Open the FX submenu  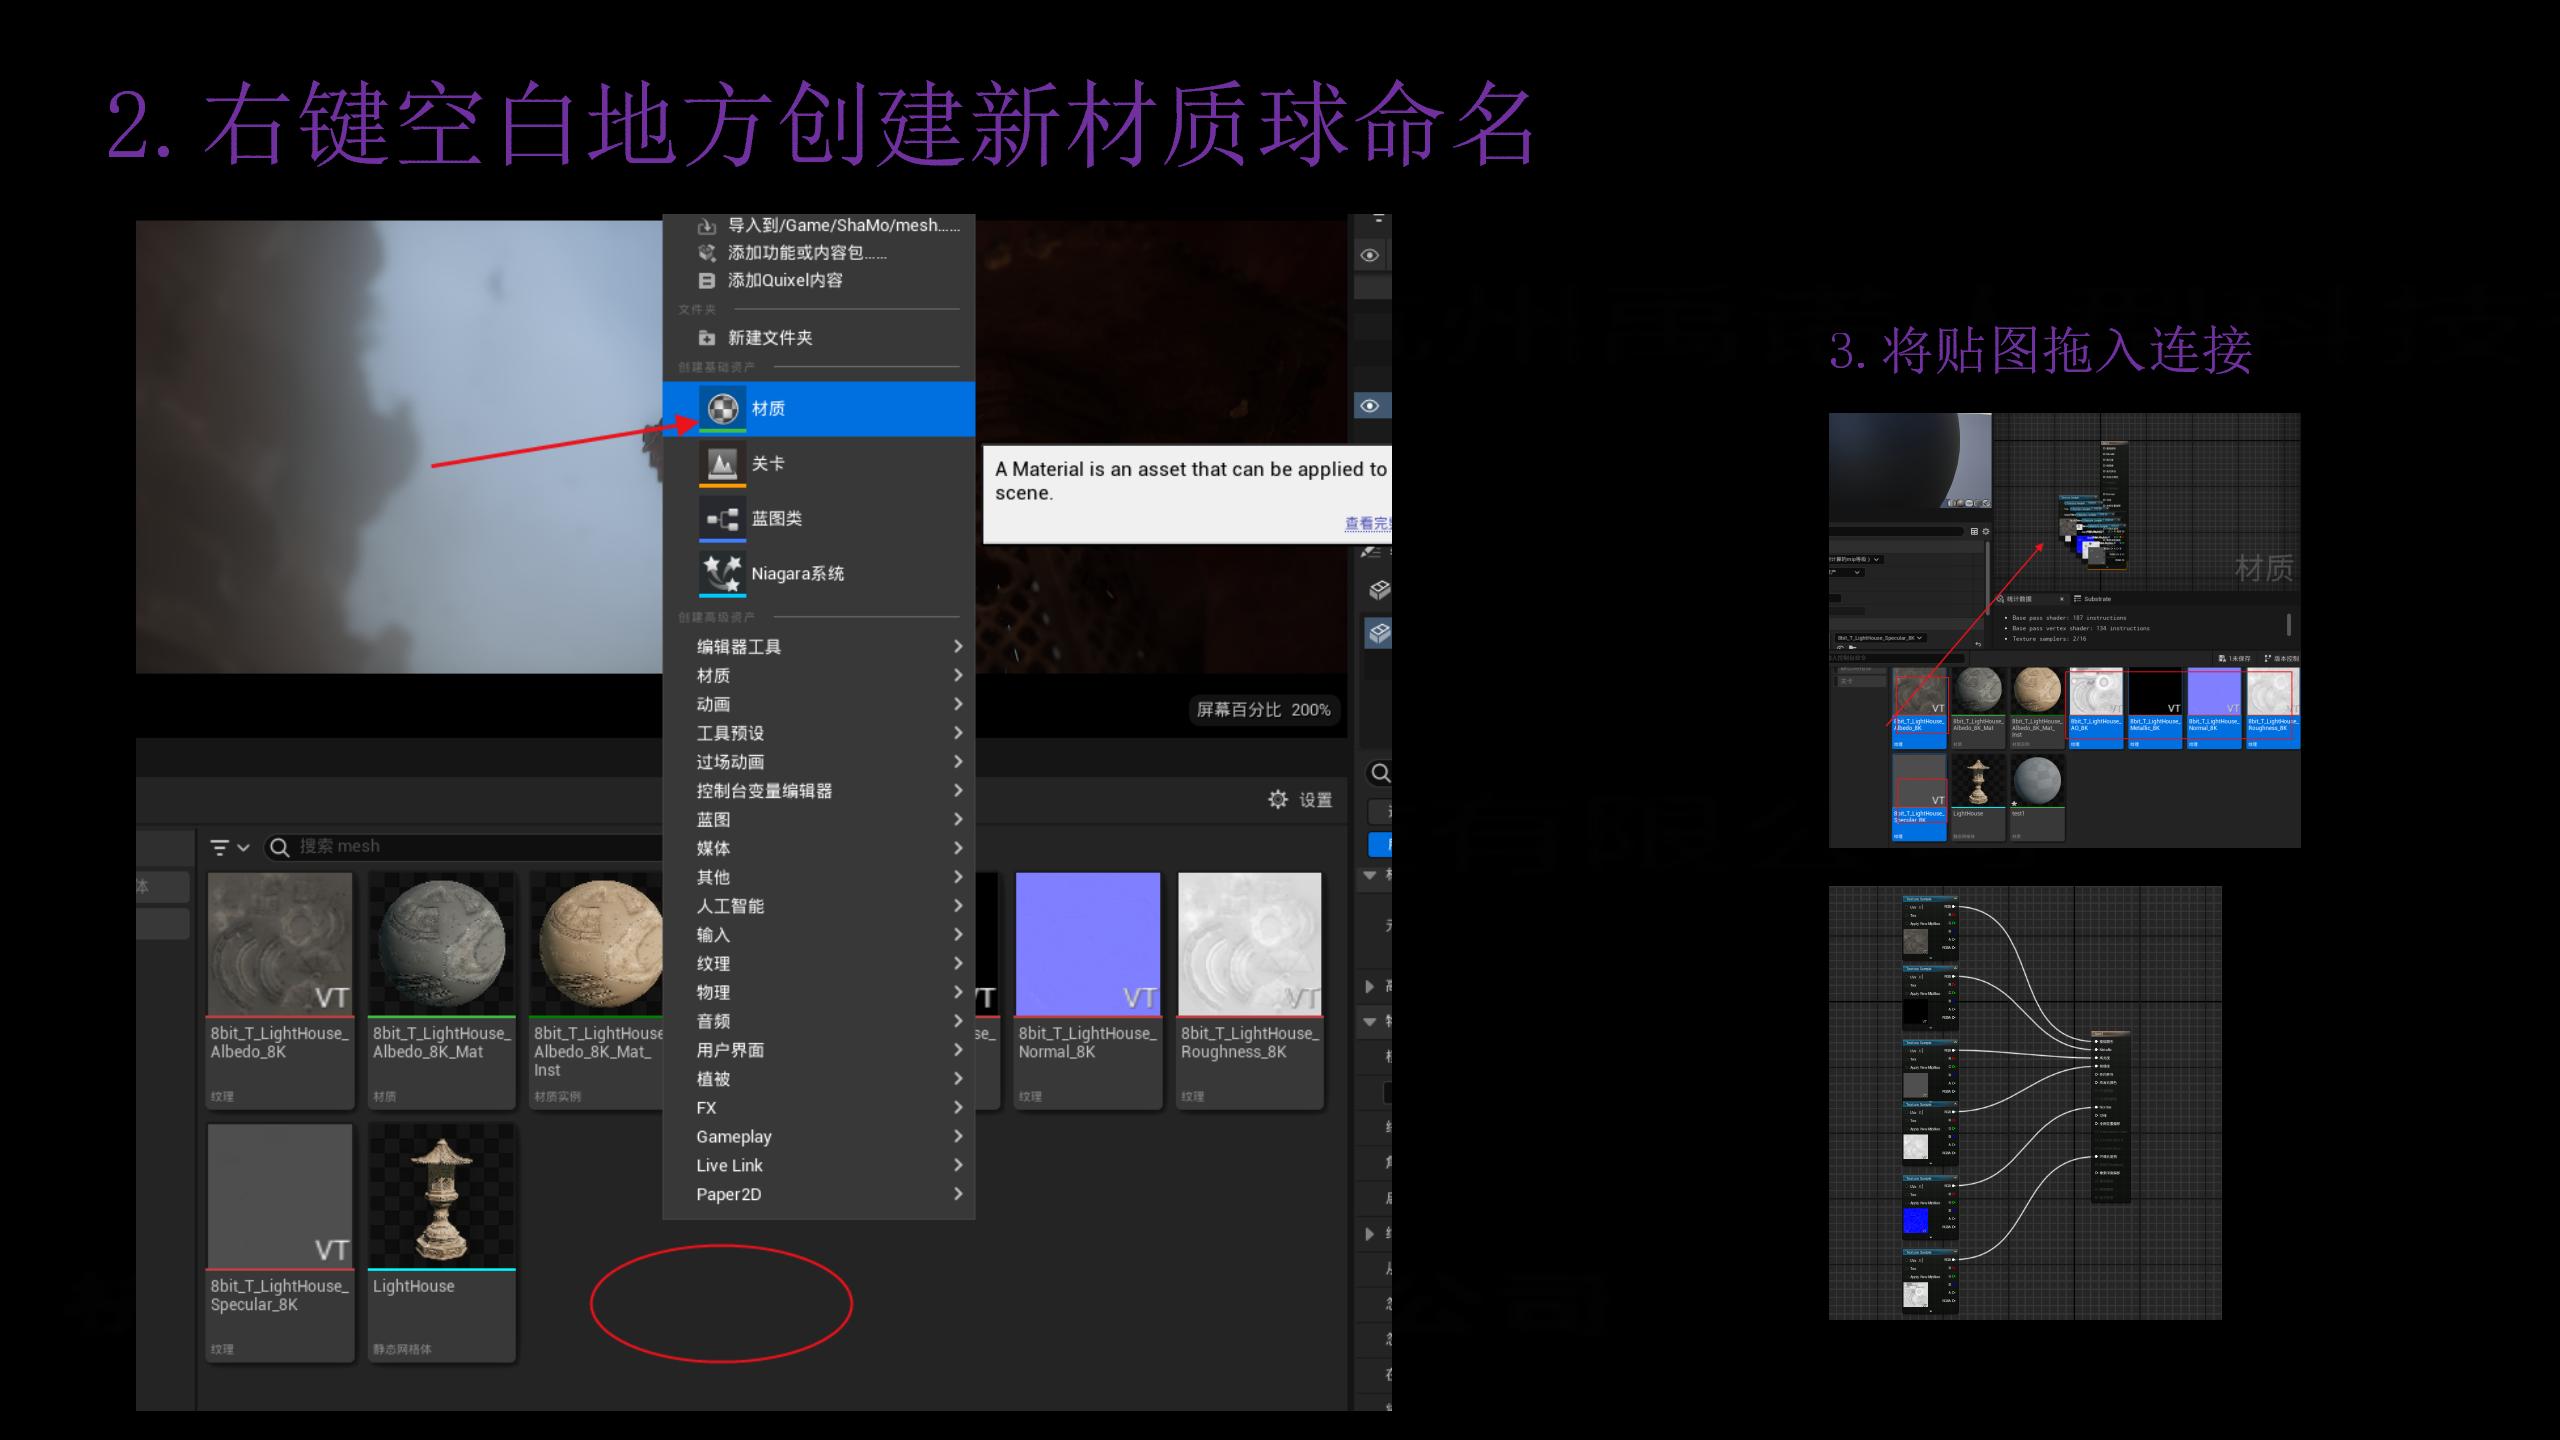click(x=818, y=1107)
